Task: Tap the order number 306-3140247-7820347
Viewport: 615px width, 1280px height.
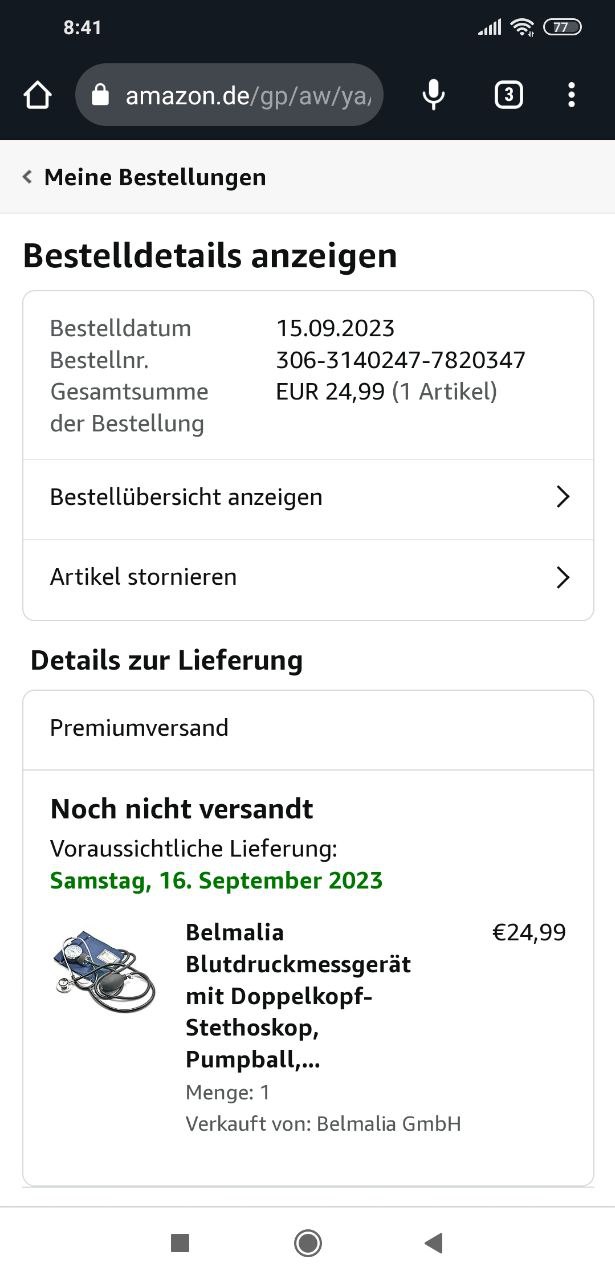Action: tap(400, 360)
